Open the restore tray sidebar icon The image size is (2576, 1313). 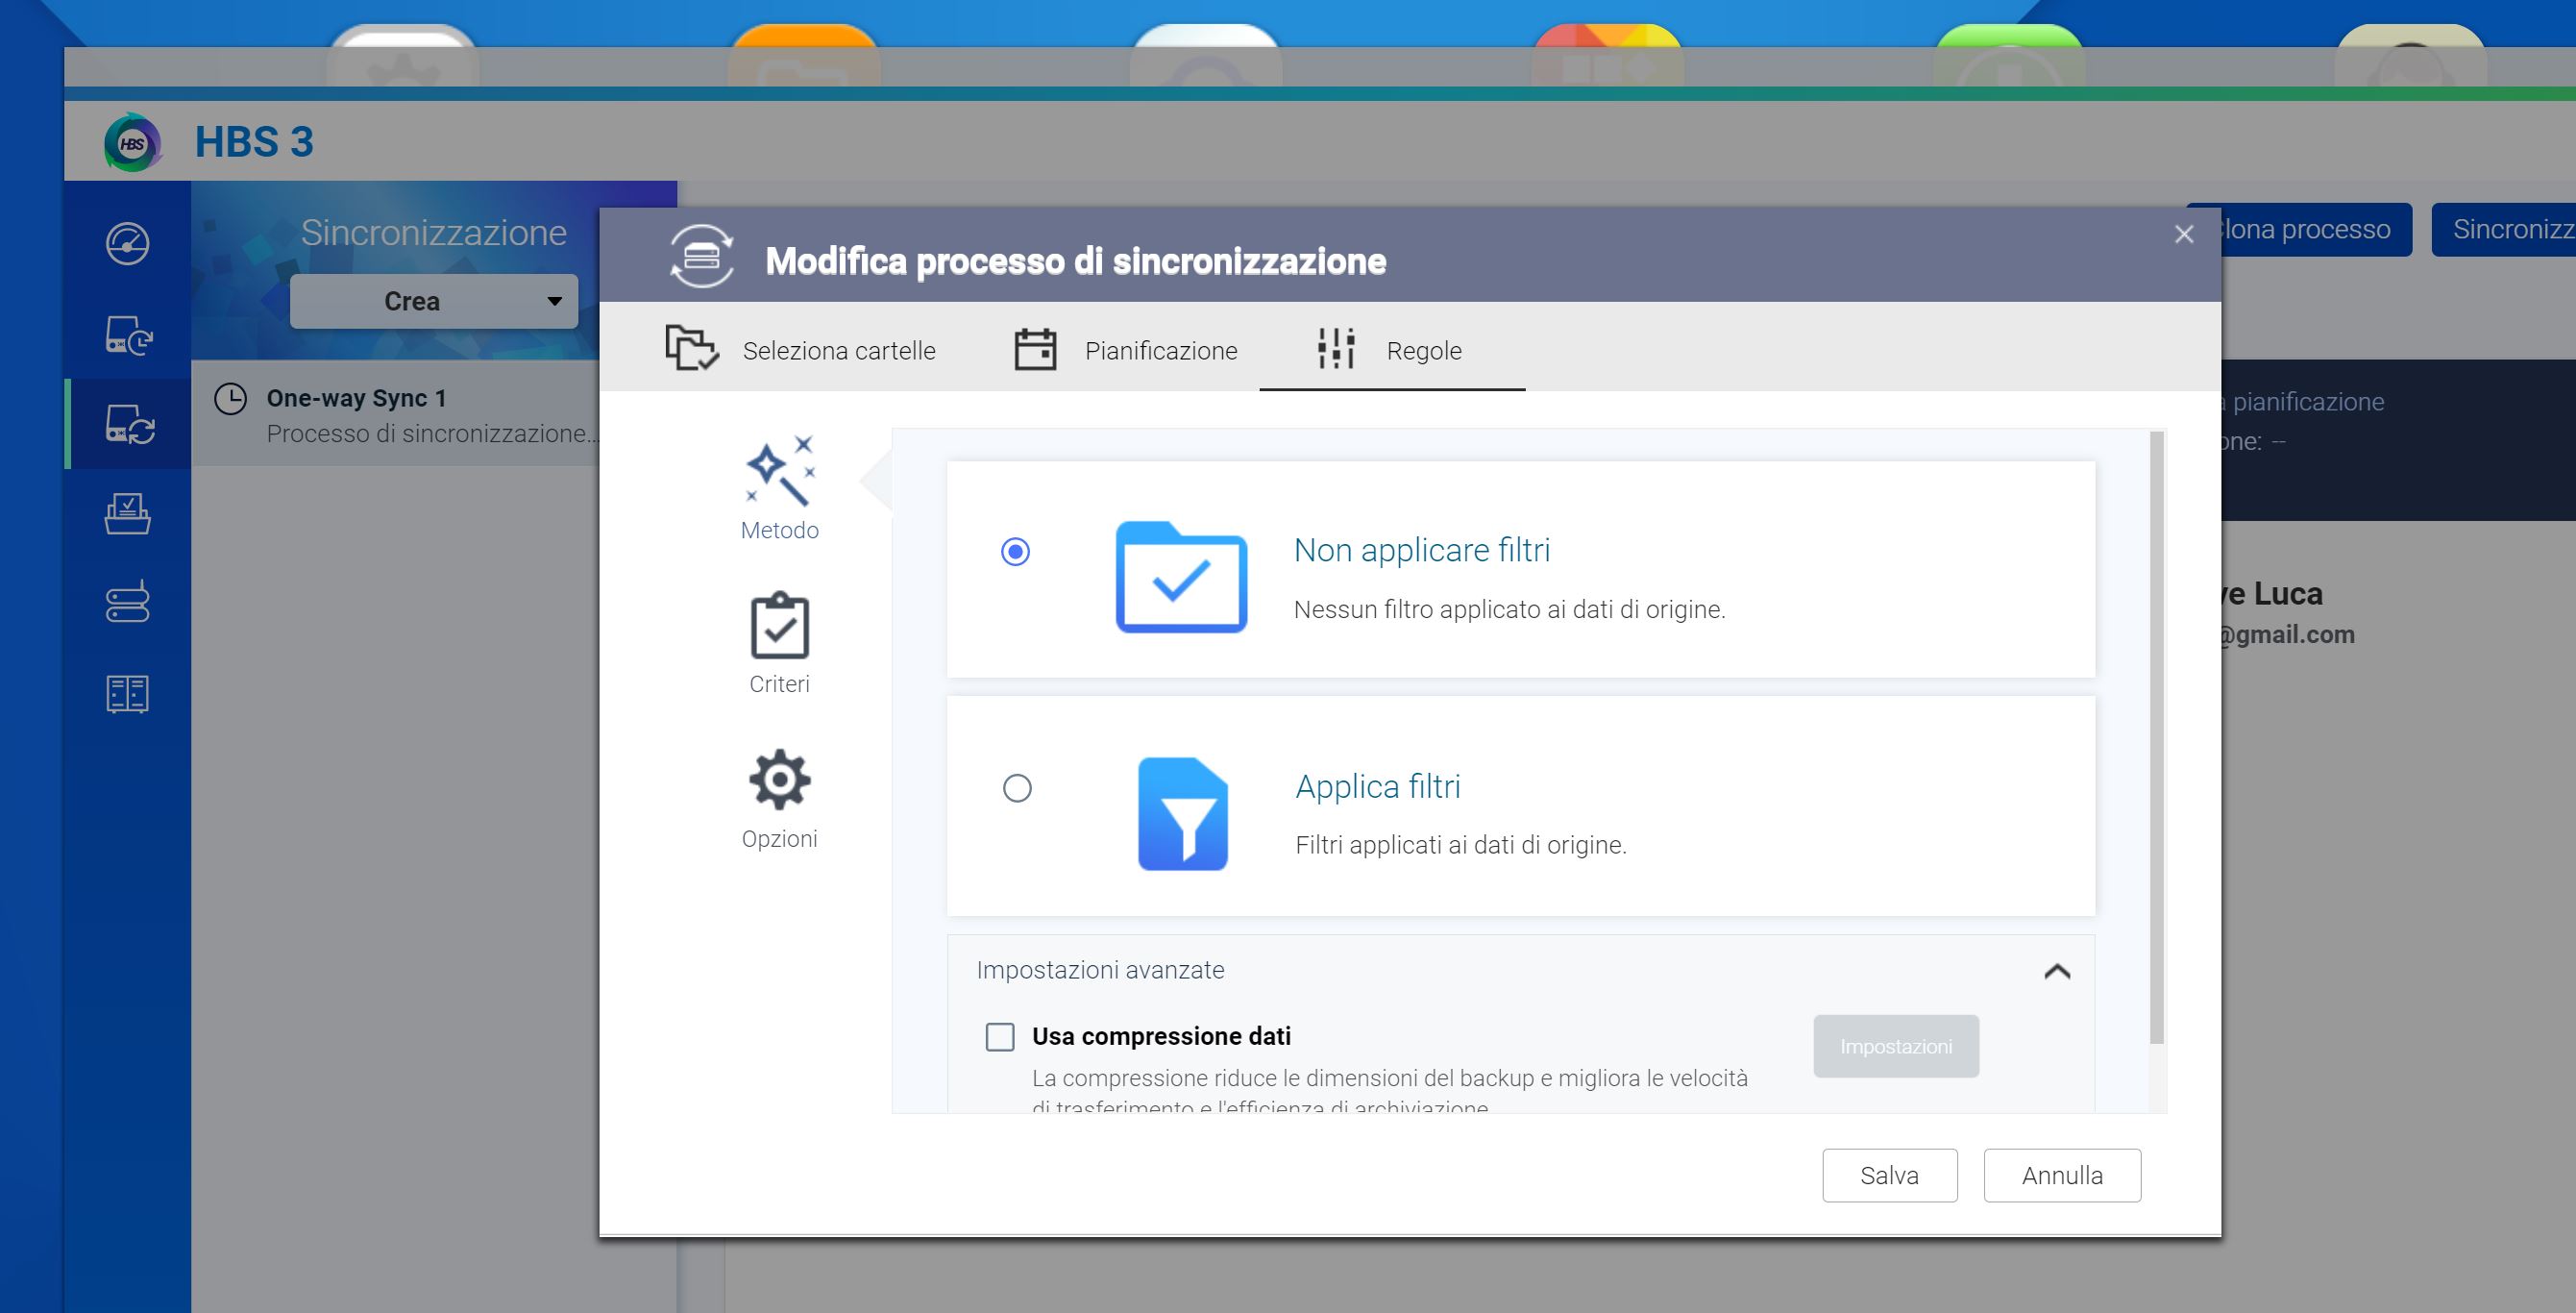128,514
